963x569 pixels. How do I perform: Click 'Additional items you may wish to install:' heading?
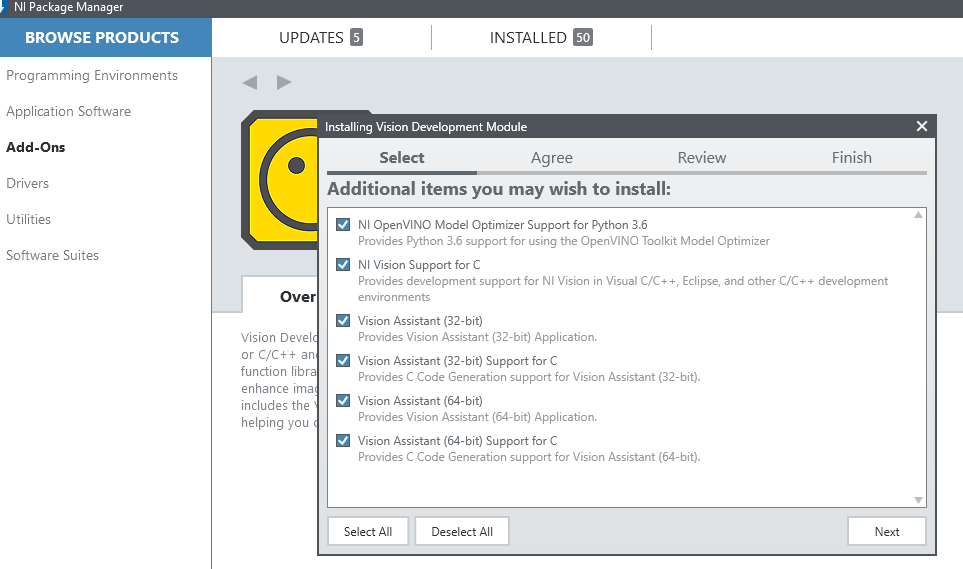pos(499,189)
